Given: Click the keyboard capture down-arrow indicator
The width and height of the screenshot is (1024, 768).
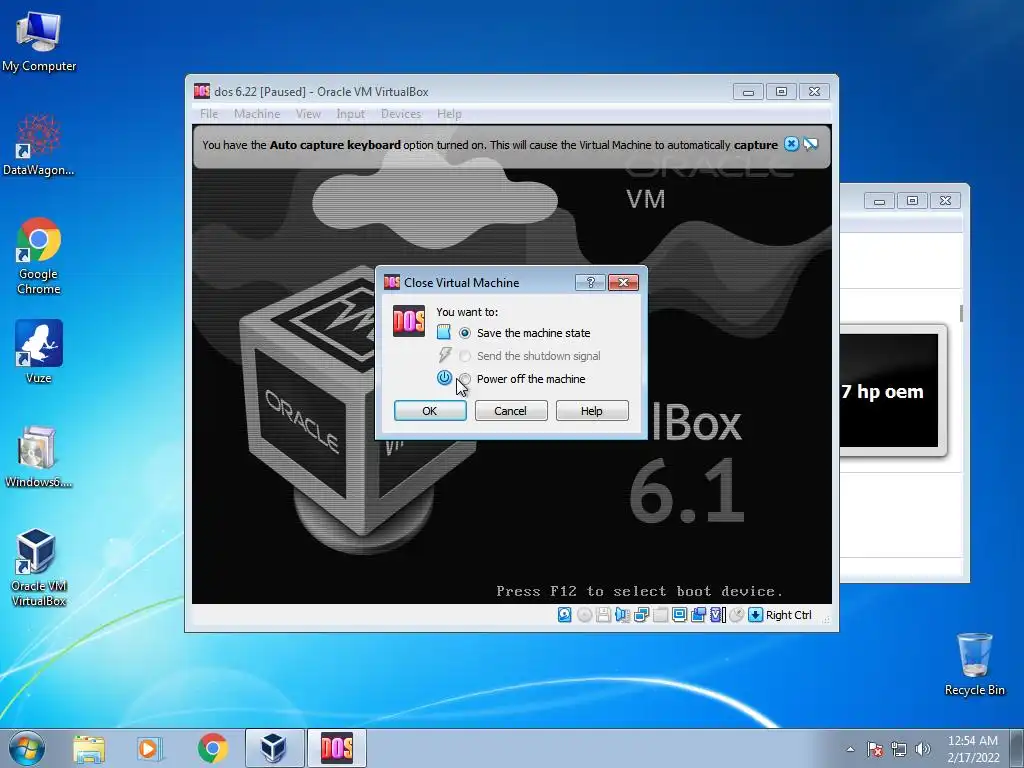Looking at the screenshot, I should tap(756, 615).
